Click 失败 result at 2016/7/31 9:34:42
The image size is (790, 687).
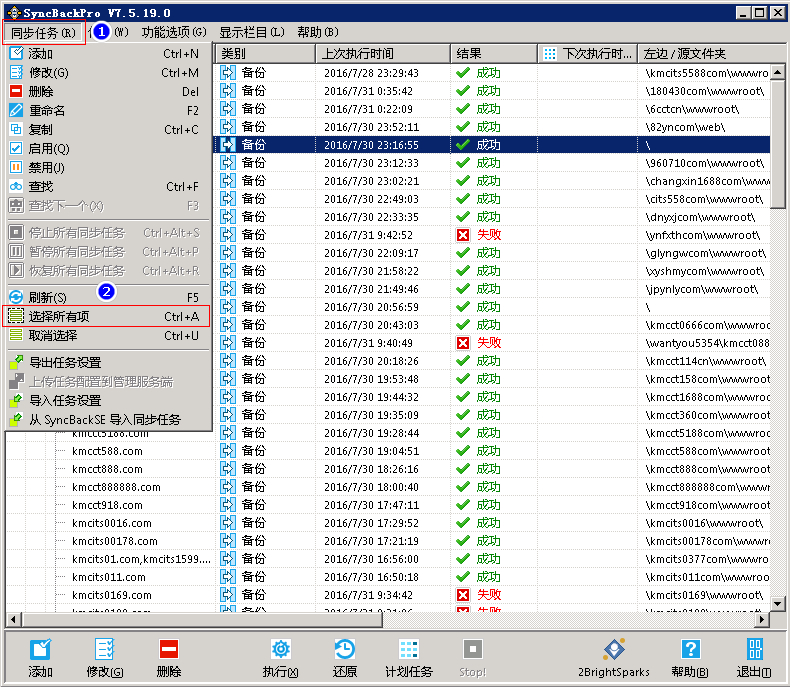[489, 595]
